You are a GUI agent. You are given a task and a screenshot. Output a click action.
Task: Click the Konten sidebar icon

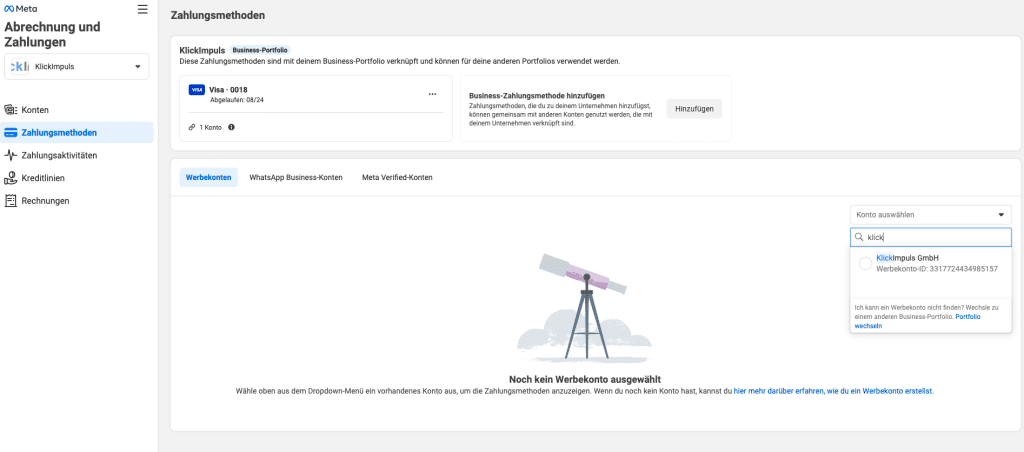tap(11, 110)
